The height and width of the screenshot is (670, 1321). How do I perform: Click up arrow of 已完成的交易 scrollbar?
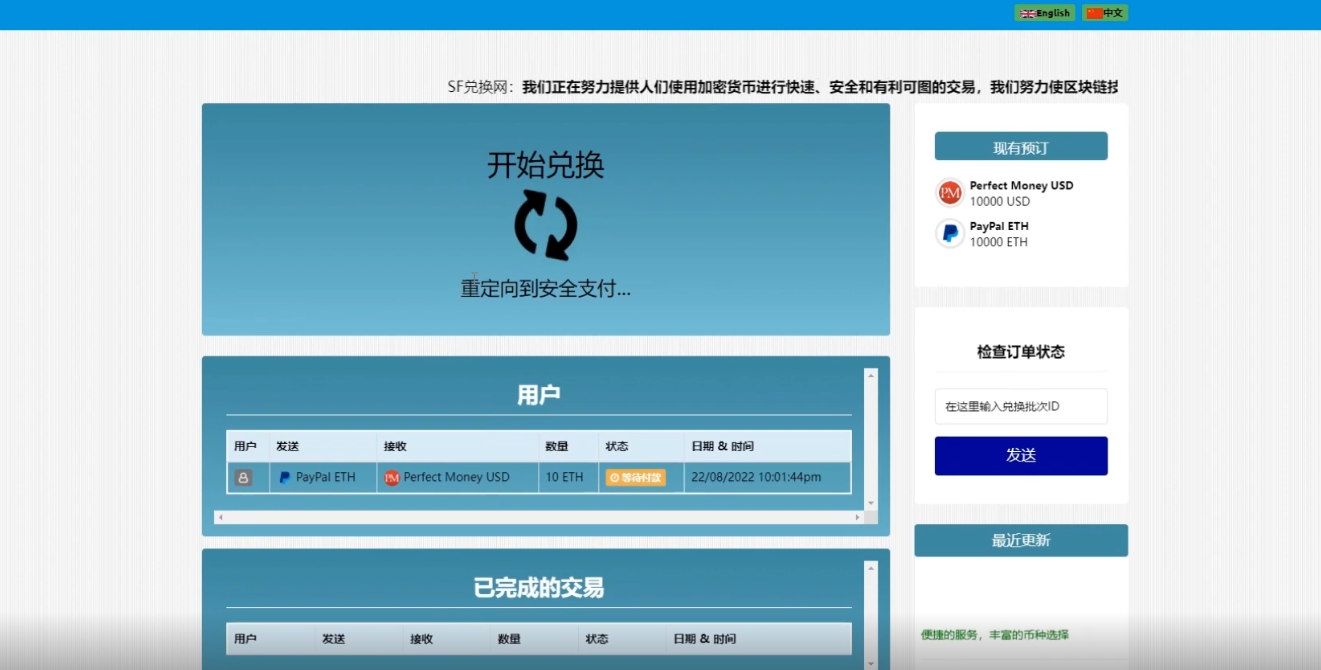point(870,568)
